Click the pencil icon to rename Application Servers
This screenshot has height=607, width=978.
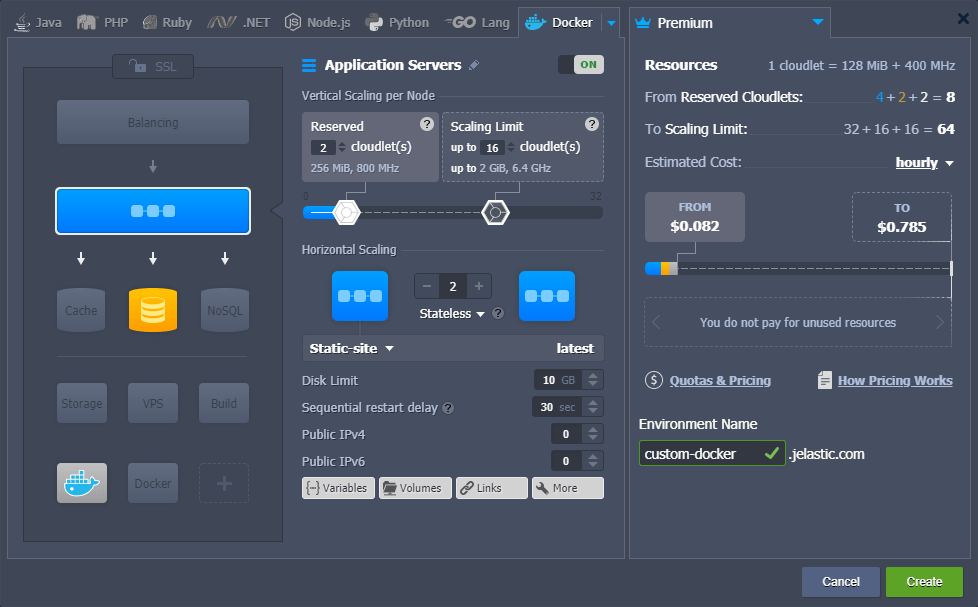pyautogui.click(x=473, y=64)
